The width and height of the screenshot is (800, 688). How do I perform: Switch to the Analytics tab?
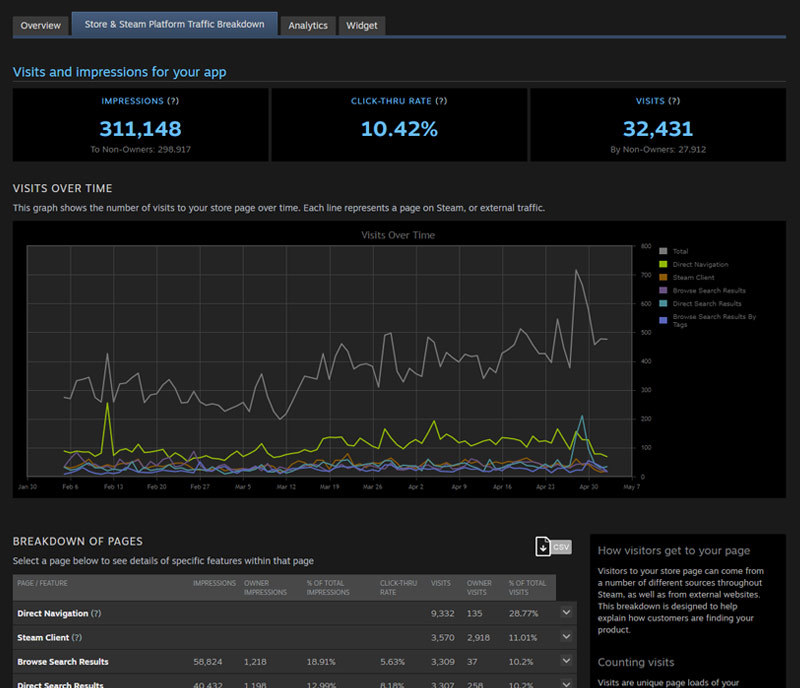click(x=308, y=25)
